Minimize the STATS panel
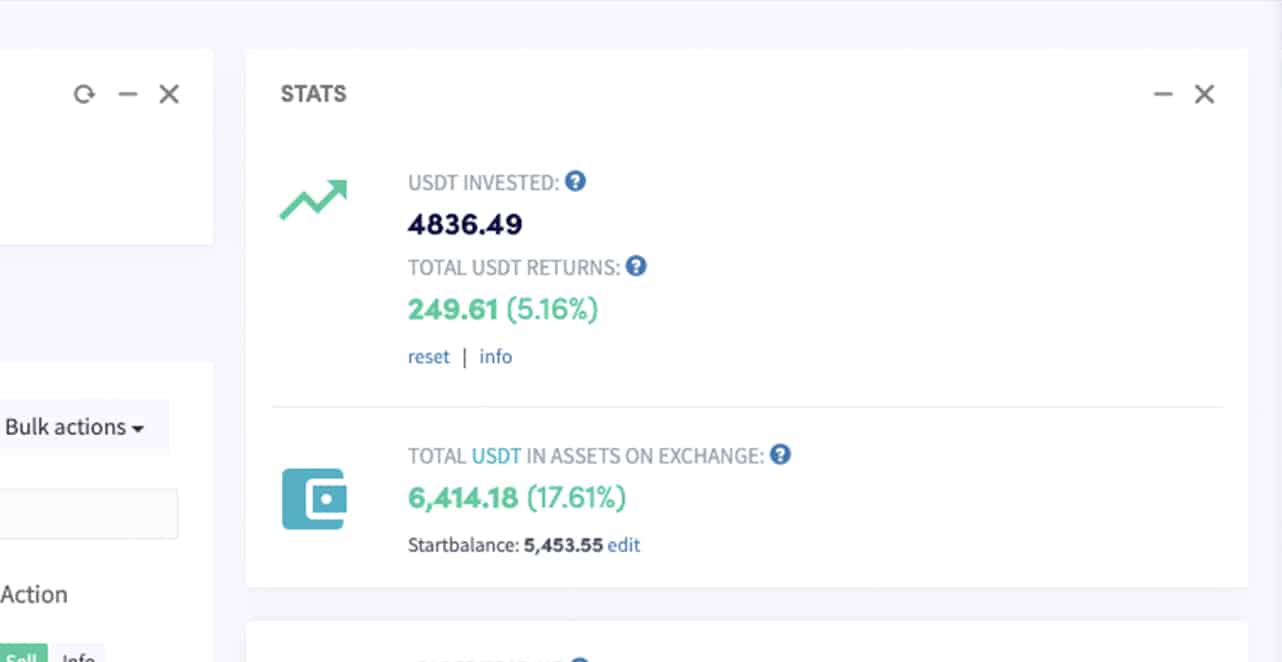Image resolution: width=1282 pixels, height=662 pixels. [1163, 94]
